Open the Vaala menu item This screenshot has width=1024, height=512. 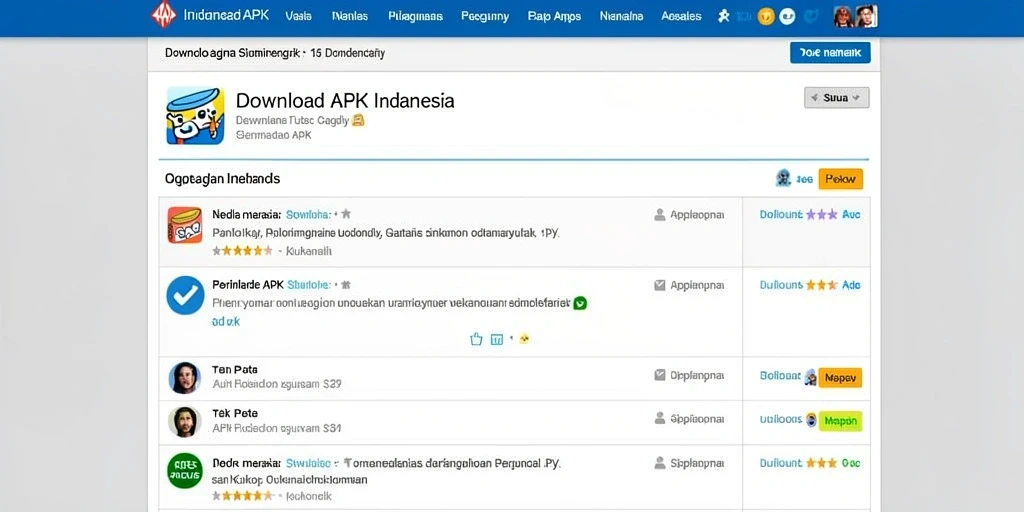tap(298, 16)
